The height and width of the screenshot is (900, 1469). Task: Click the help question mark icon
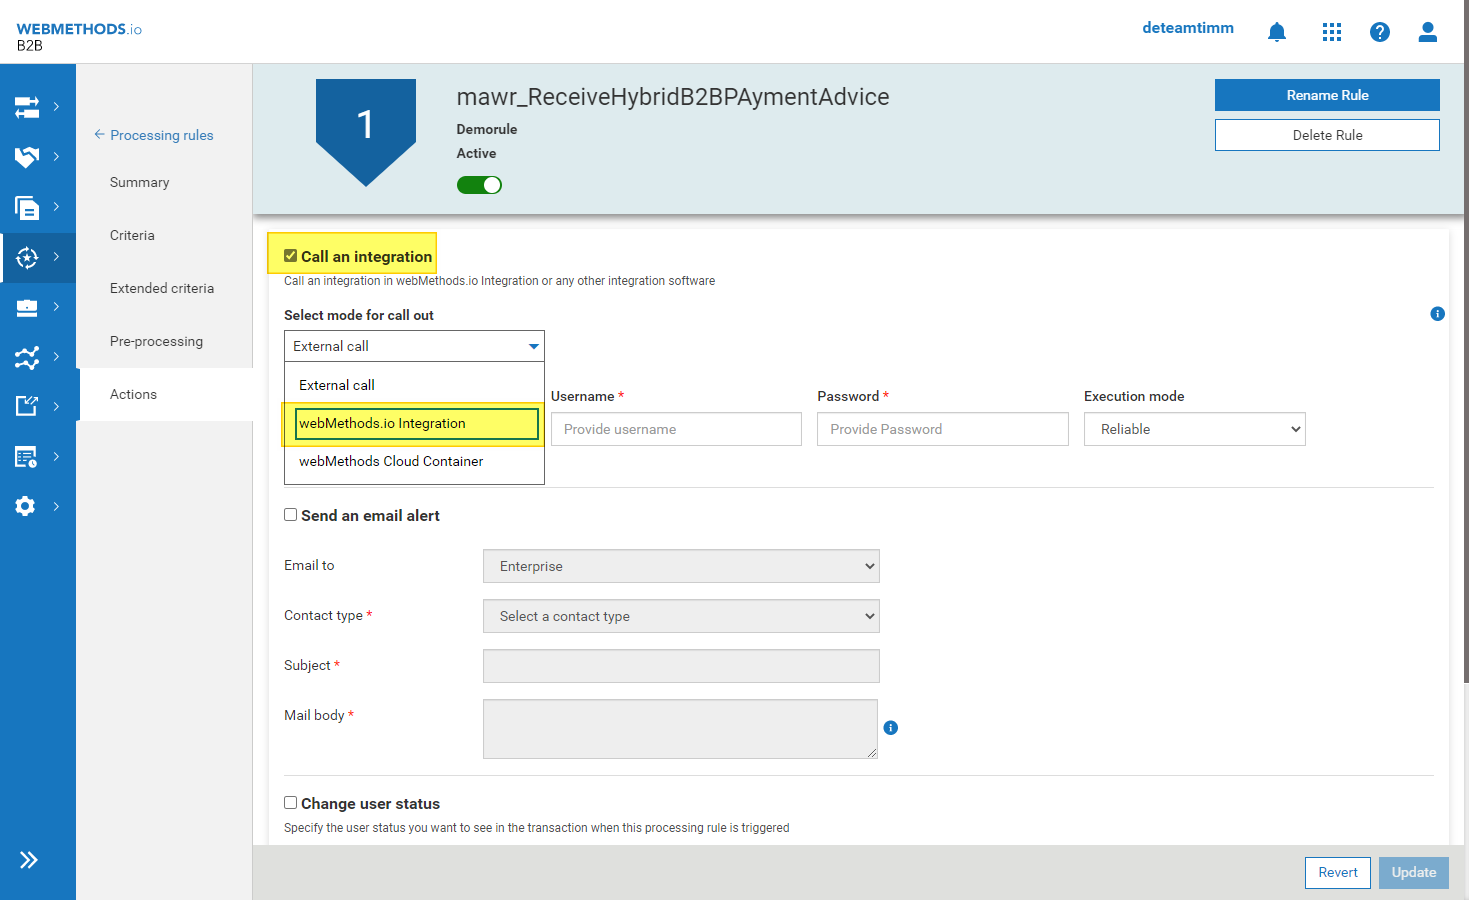(1380, 31)
